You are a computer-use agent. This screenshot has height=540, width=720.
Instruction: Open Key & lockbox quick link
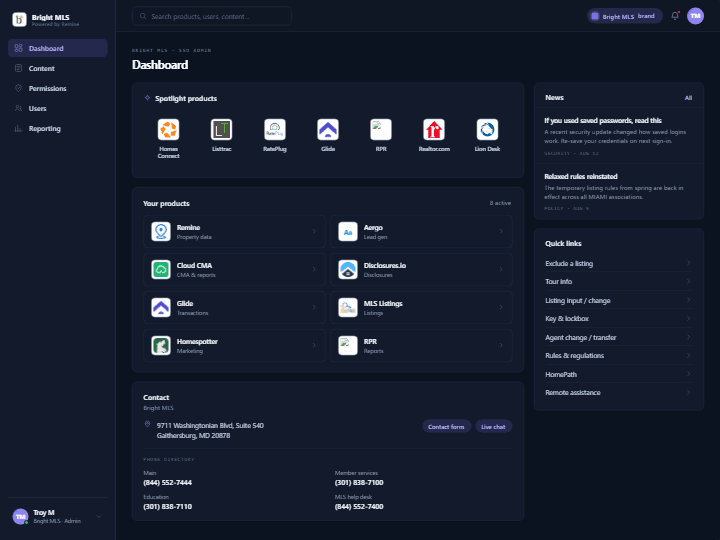[x=618, y=319]
